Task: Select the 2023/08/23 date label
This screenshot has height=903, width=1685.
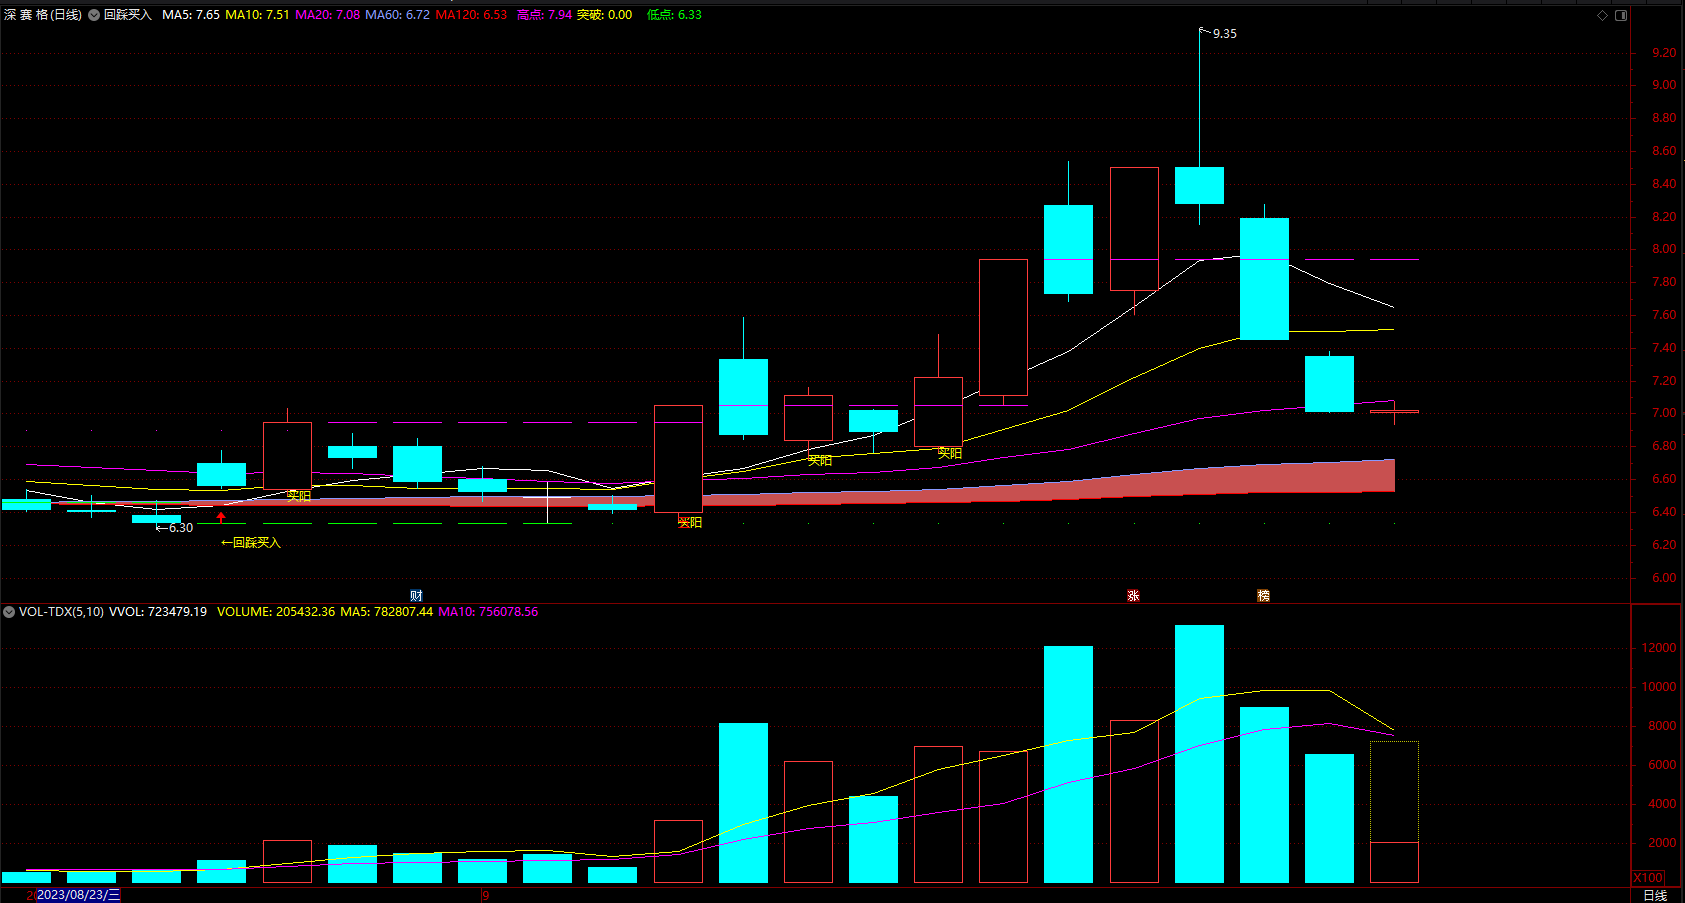Action: [78, 895]
